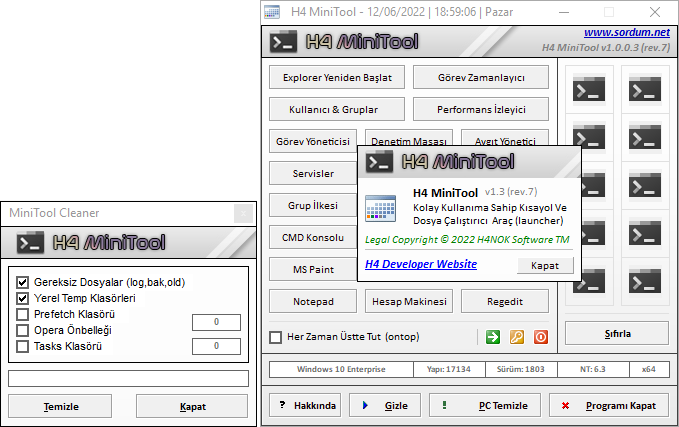Click the Sıfırla button

tap(617, 333)
